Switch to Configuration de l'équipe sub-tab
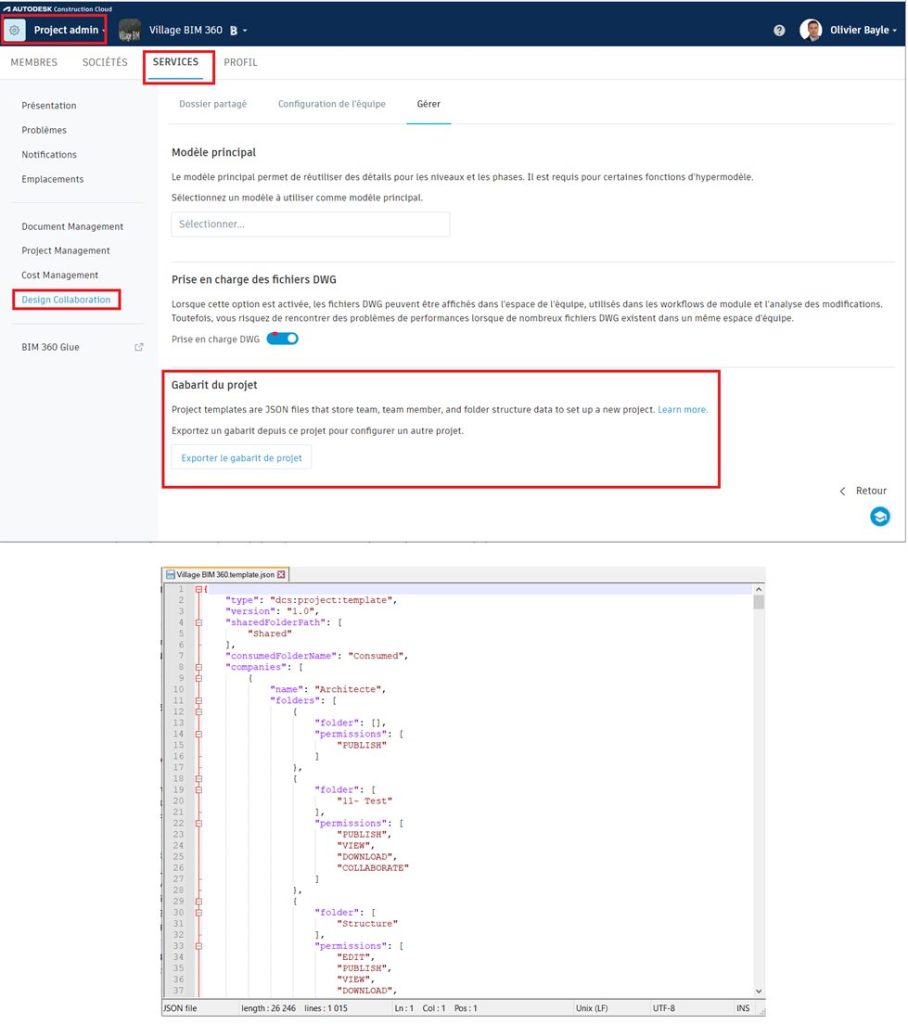 pyautogui.click(x=332, y=104)
